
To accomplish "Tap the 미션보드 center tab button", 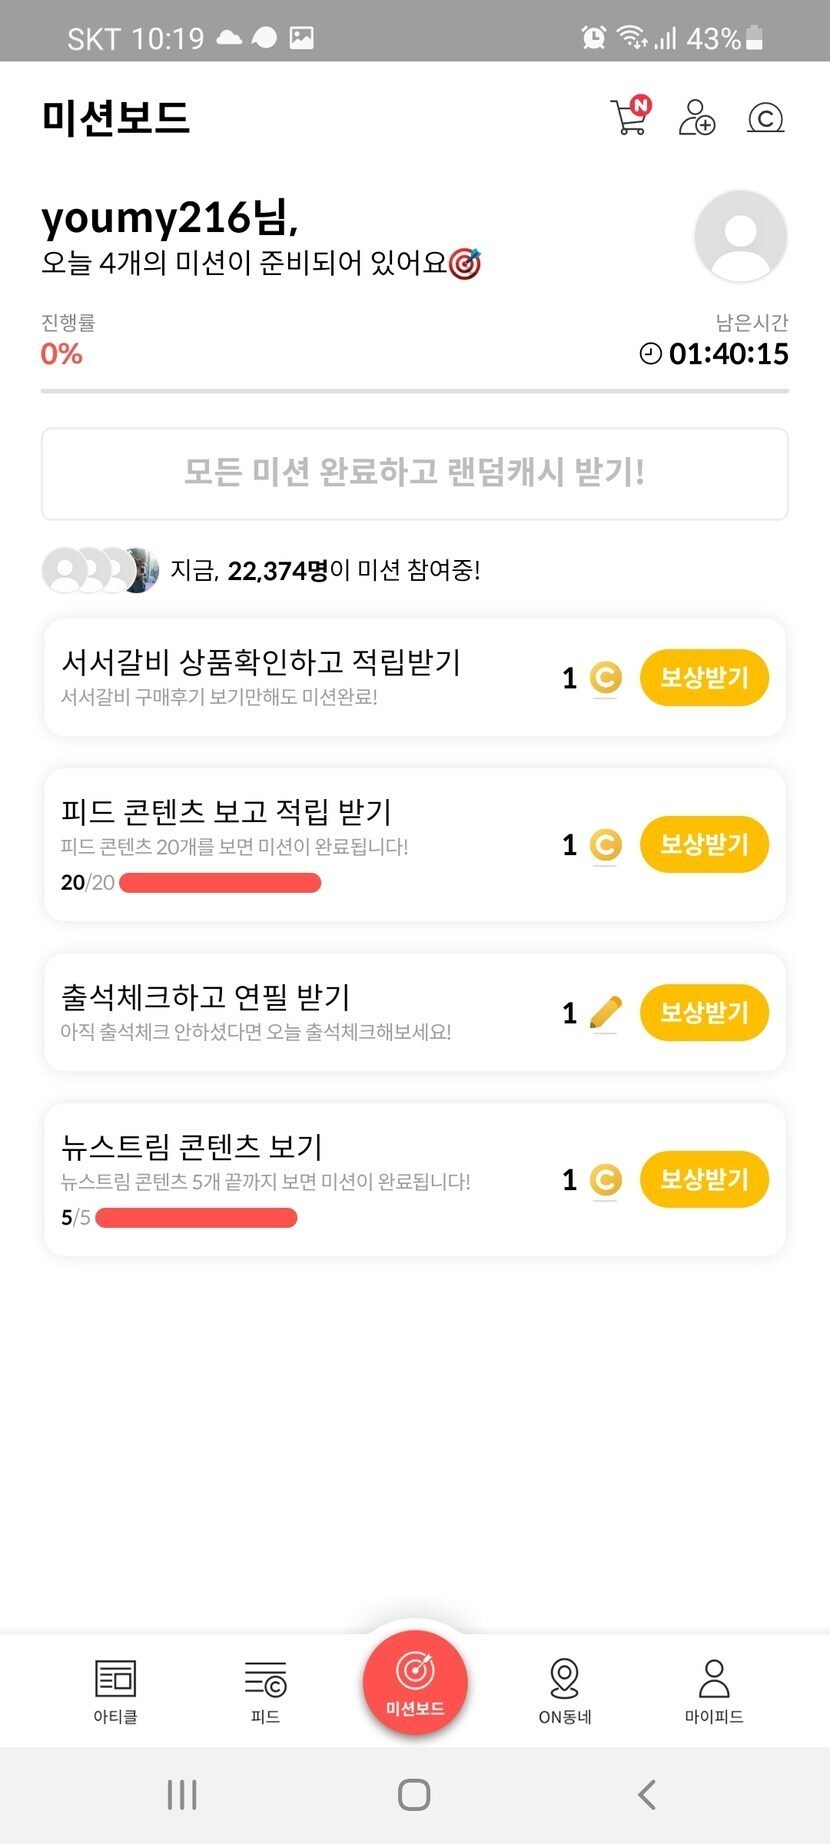I will pyautogui.click(x=415, y=1682).
